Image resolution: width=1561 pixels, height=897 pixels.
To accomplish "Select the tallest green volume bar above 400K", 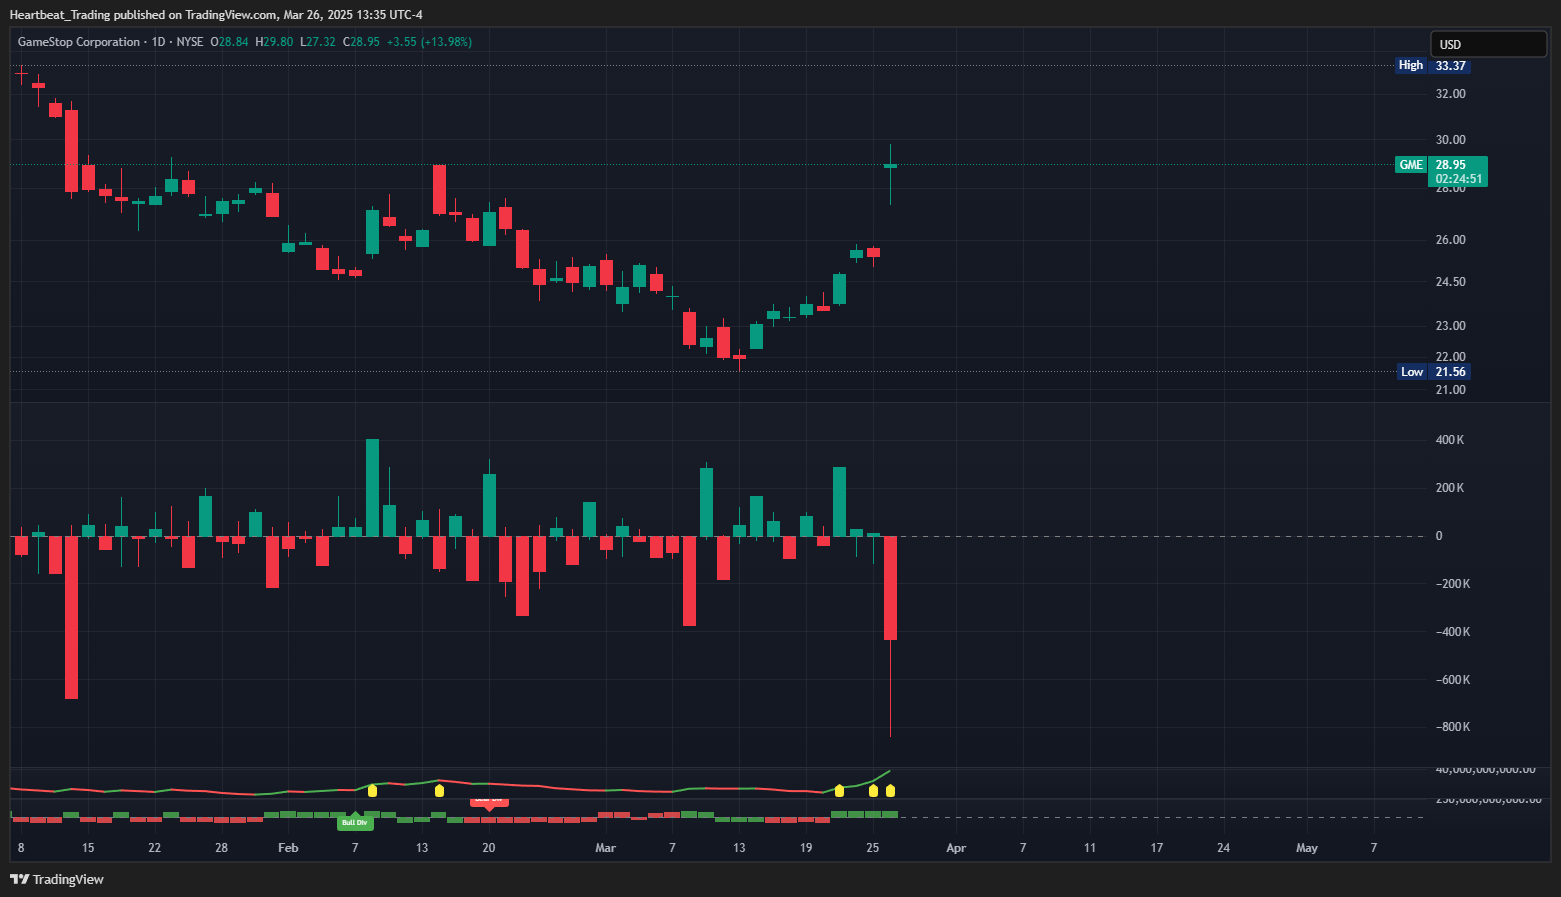I will pyautogui.click(x=372, y=488).
